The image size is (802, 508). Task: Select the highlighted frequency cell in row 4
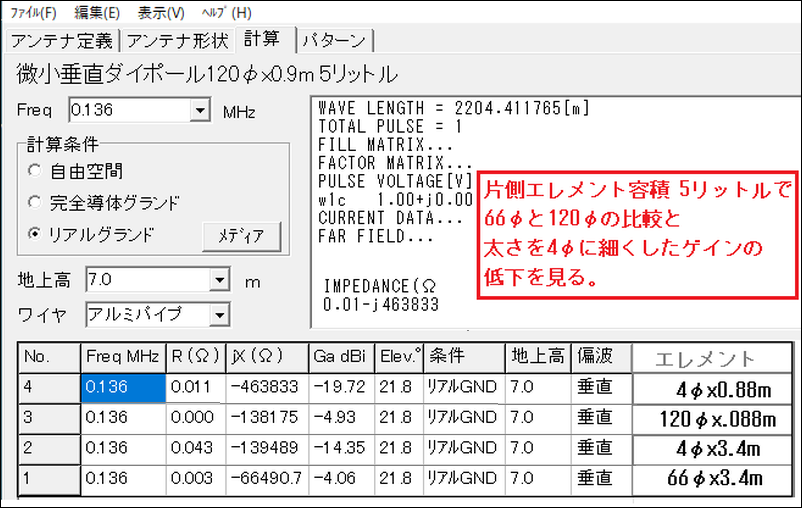tap(122, 388)
